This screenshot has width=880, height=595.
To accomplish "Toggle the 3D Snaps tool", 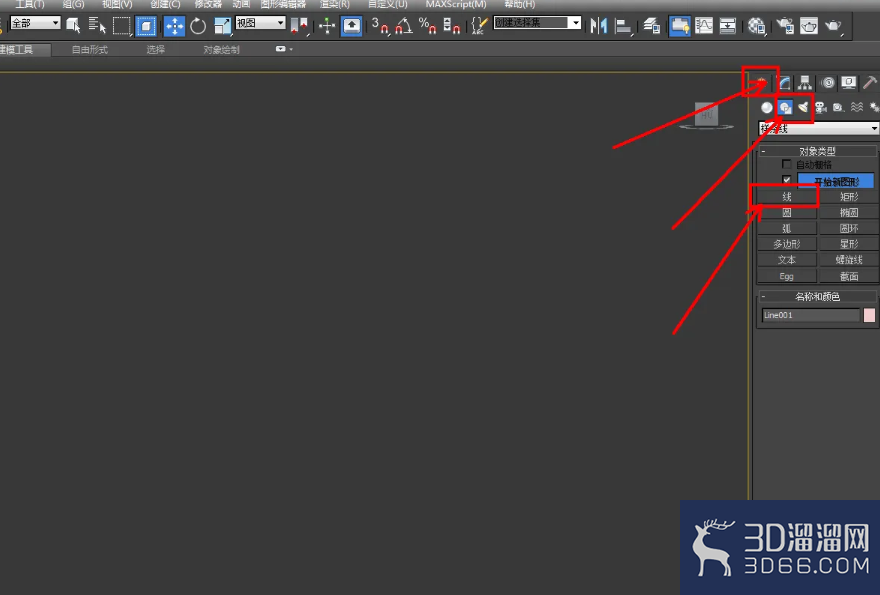I will point(380,26).
